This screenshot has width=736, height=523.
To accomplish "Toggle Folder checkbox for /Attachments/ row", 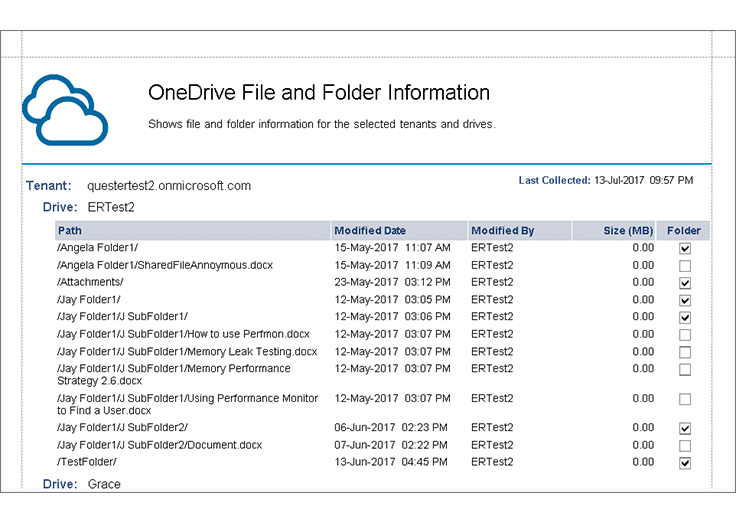I will click(685, 283).
